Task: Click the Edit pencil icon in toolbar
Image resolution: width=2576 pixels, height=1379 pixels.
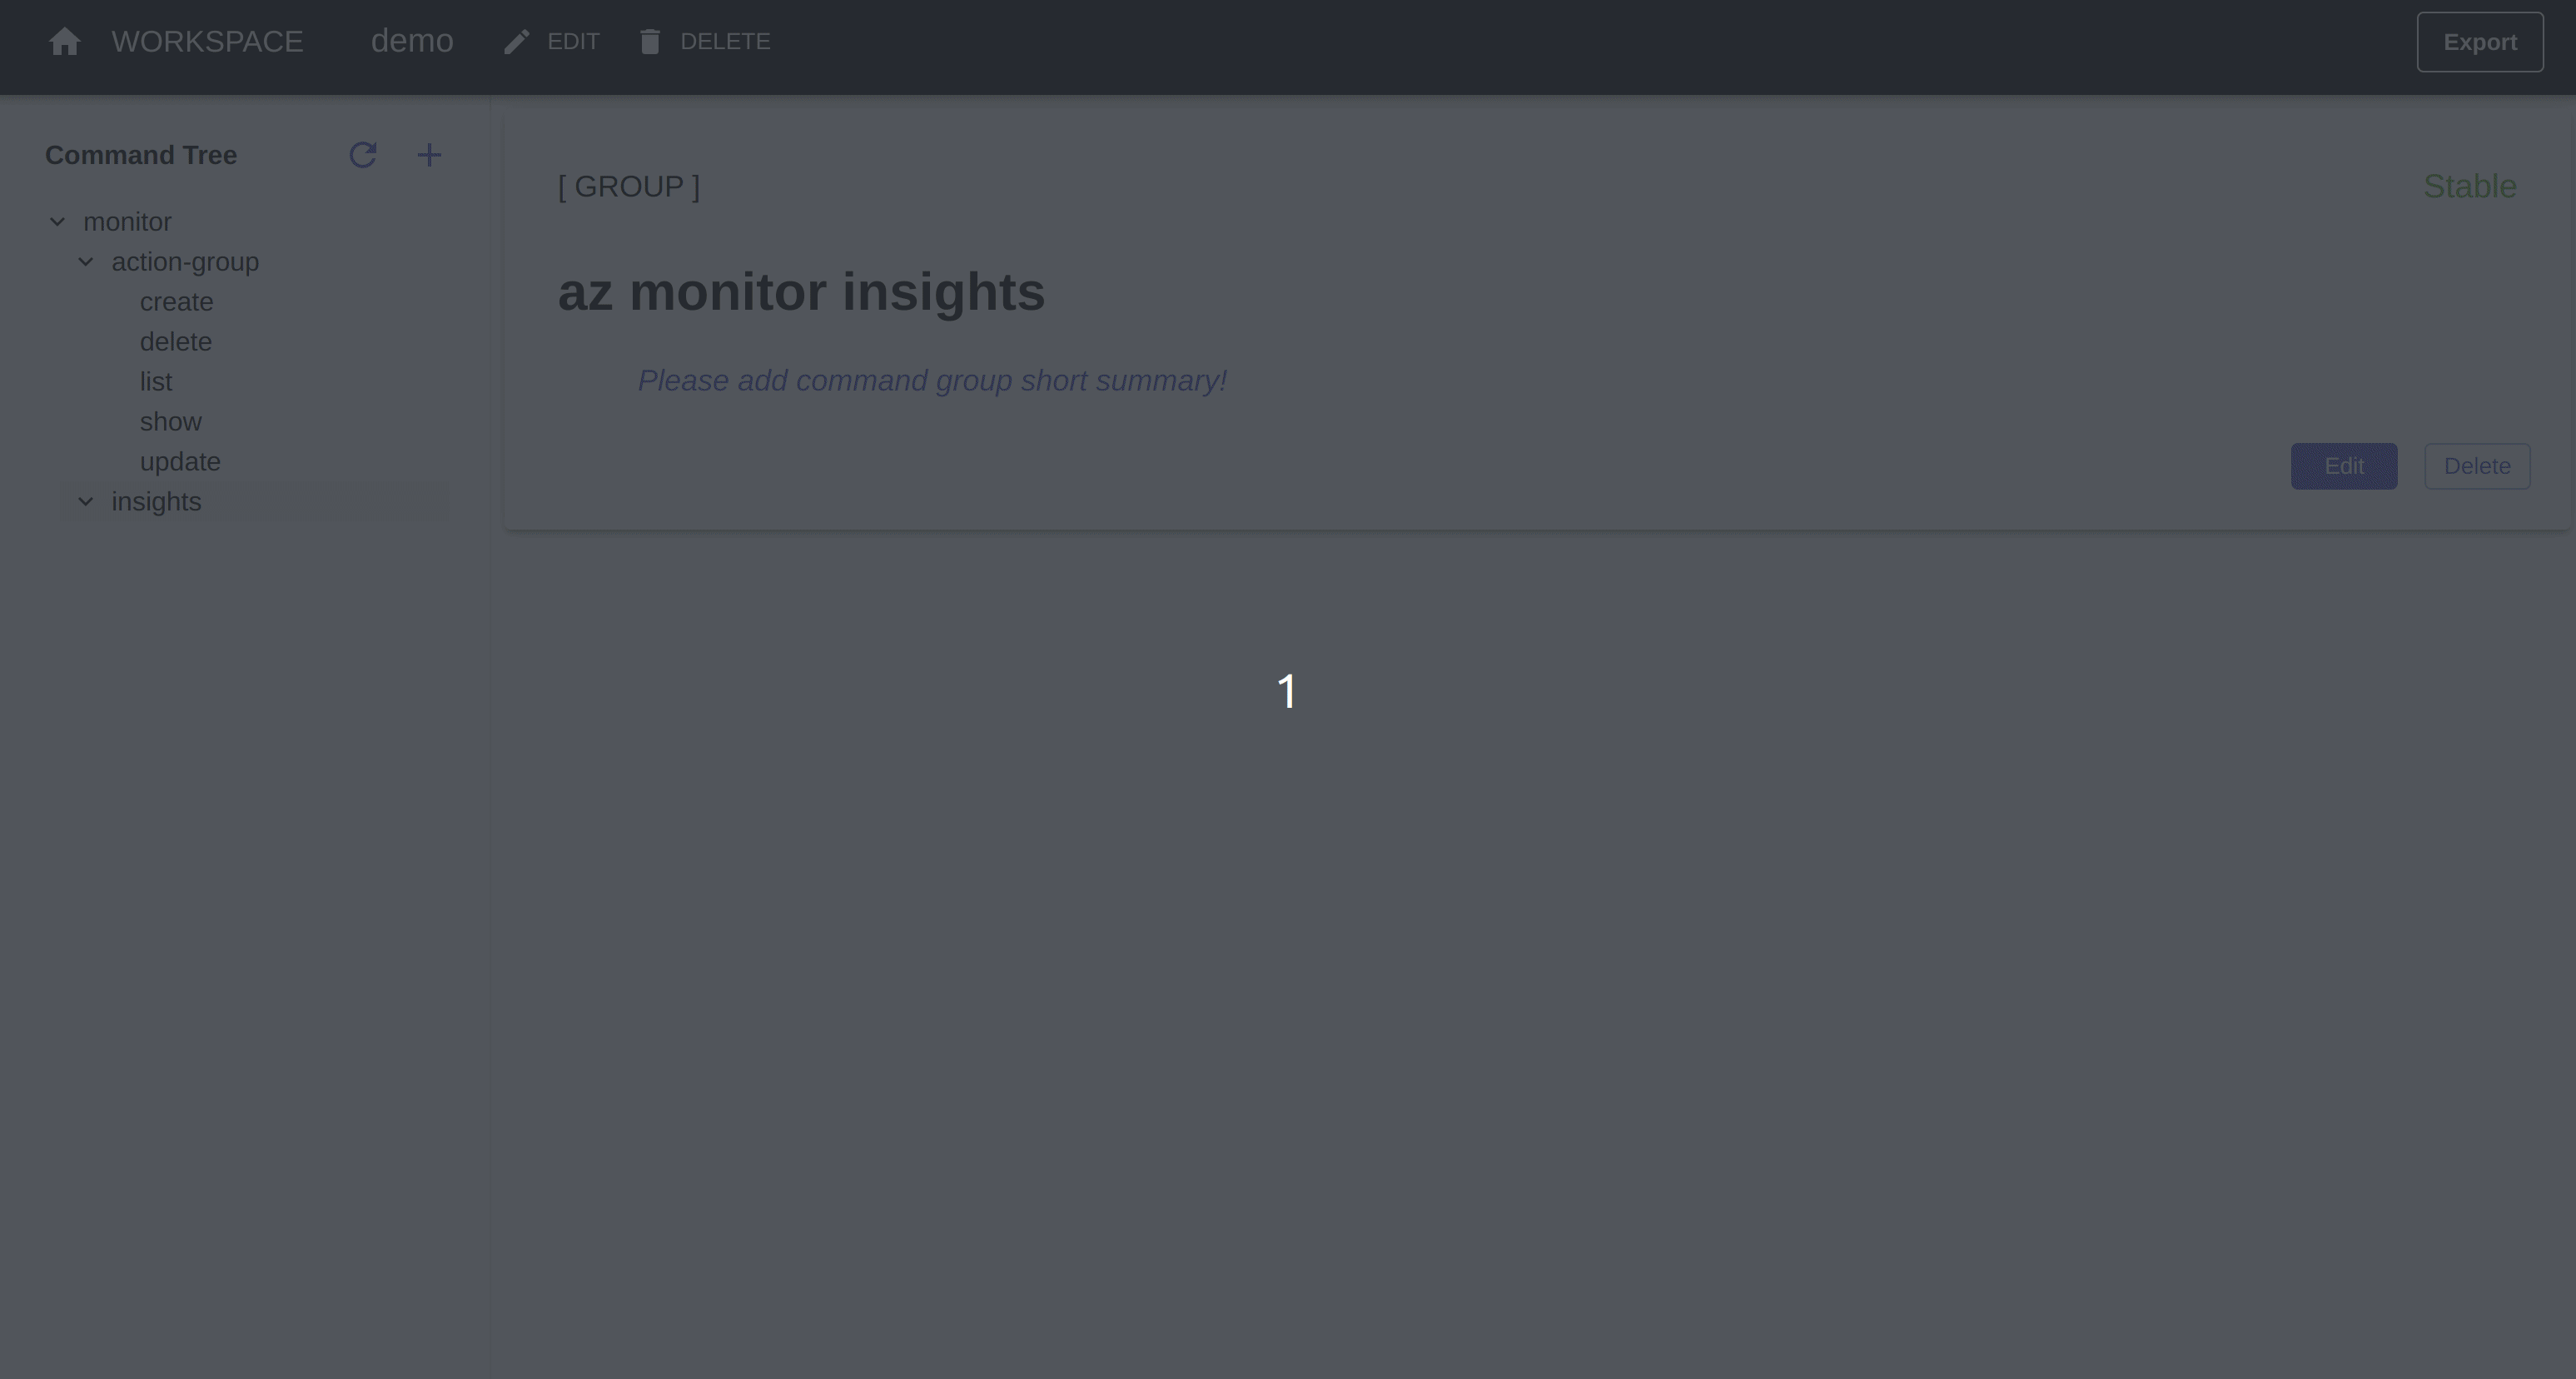Action: coord(516,41)
